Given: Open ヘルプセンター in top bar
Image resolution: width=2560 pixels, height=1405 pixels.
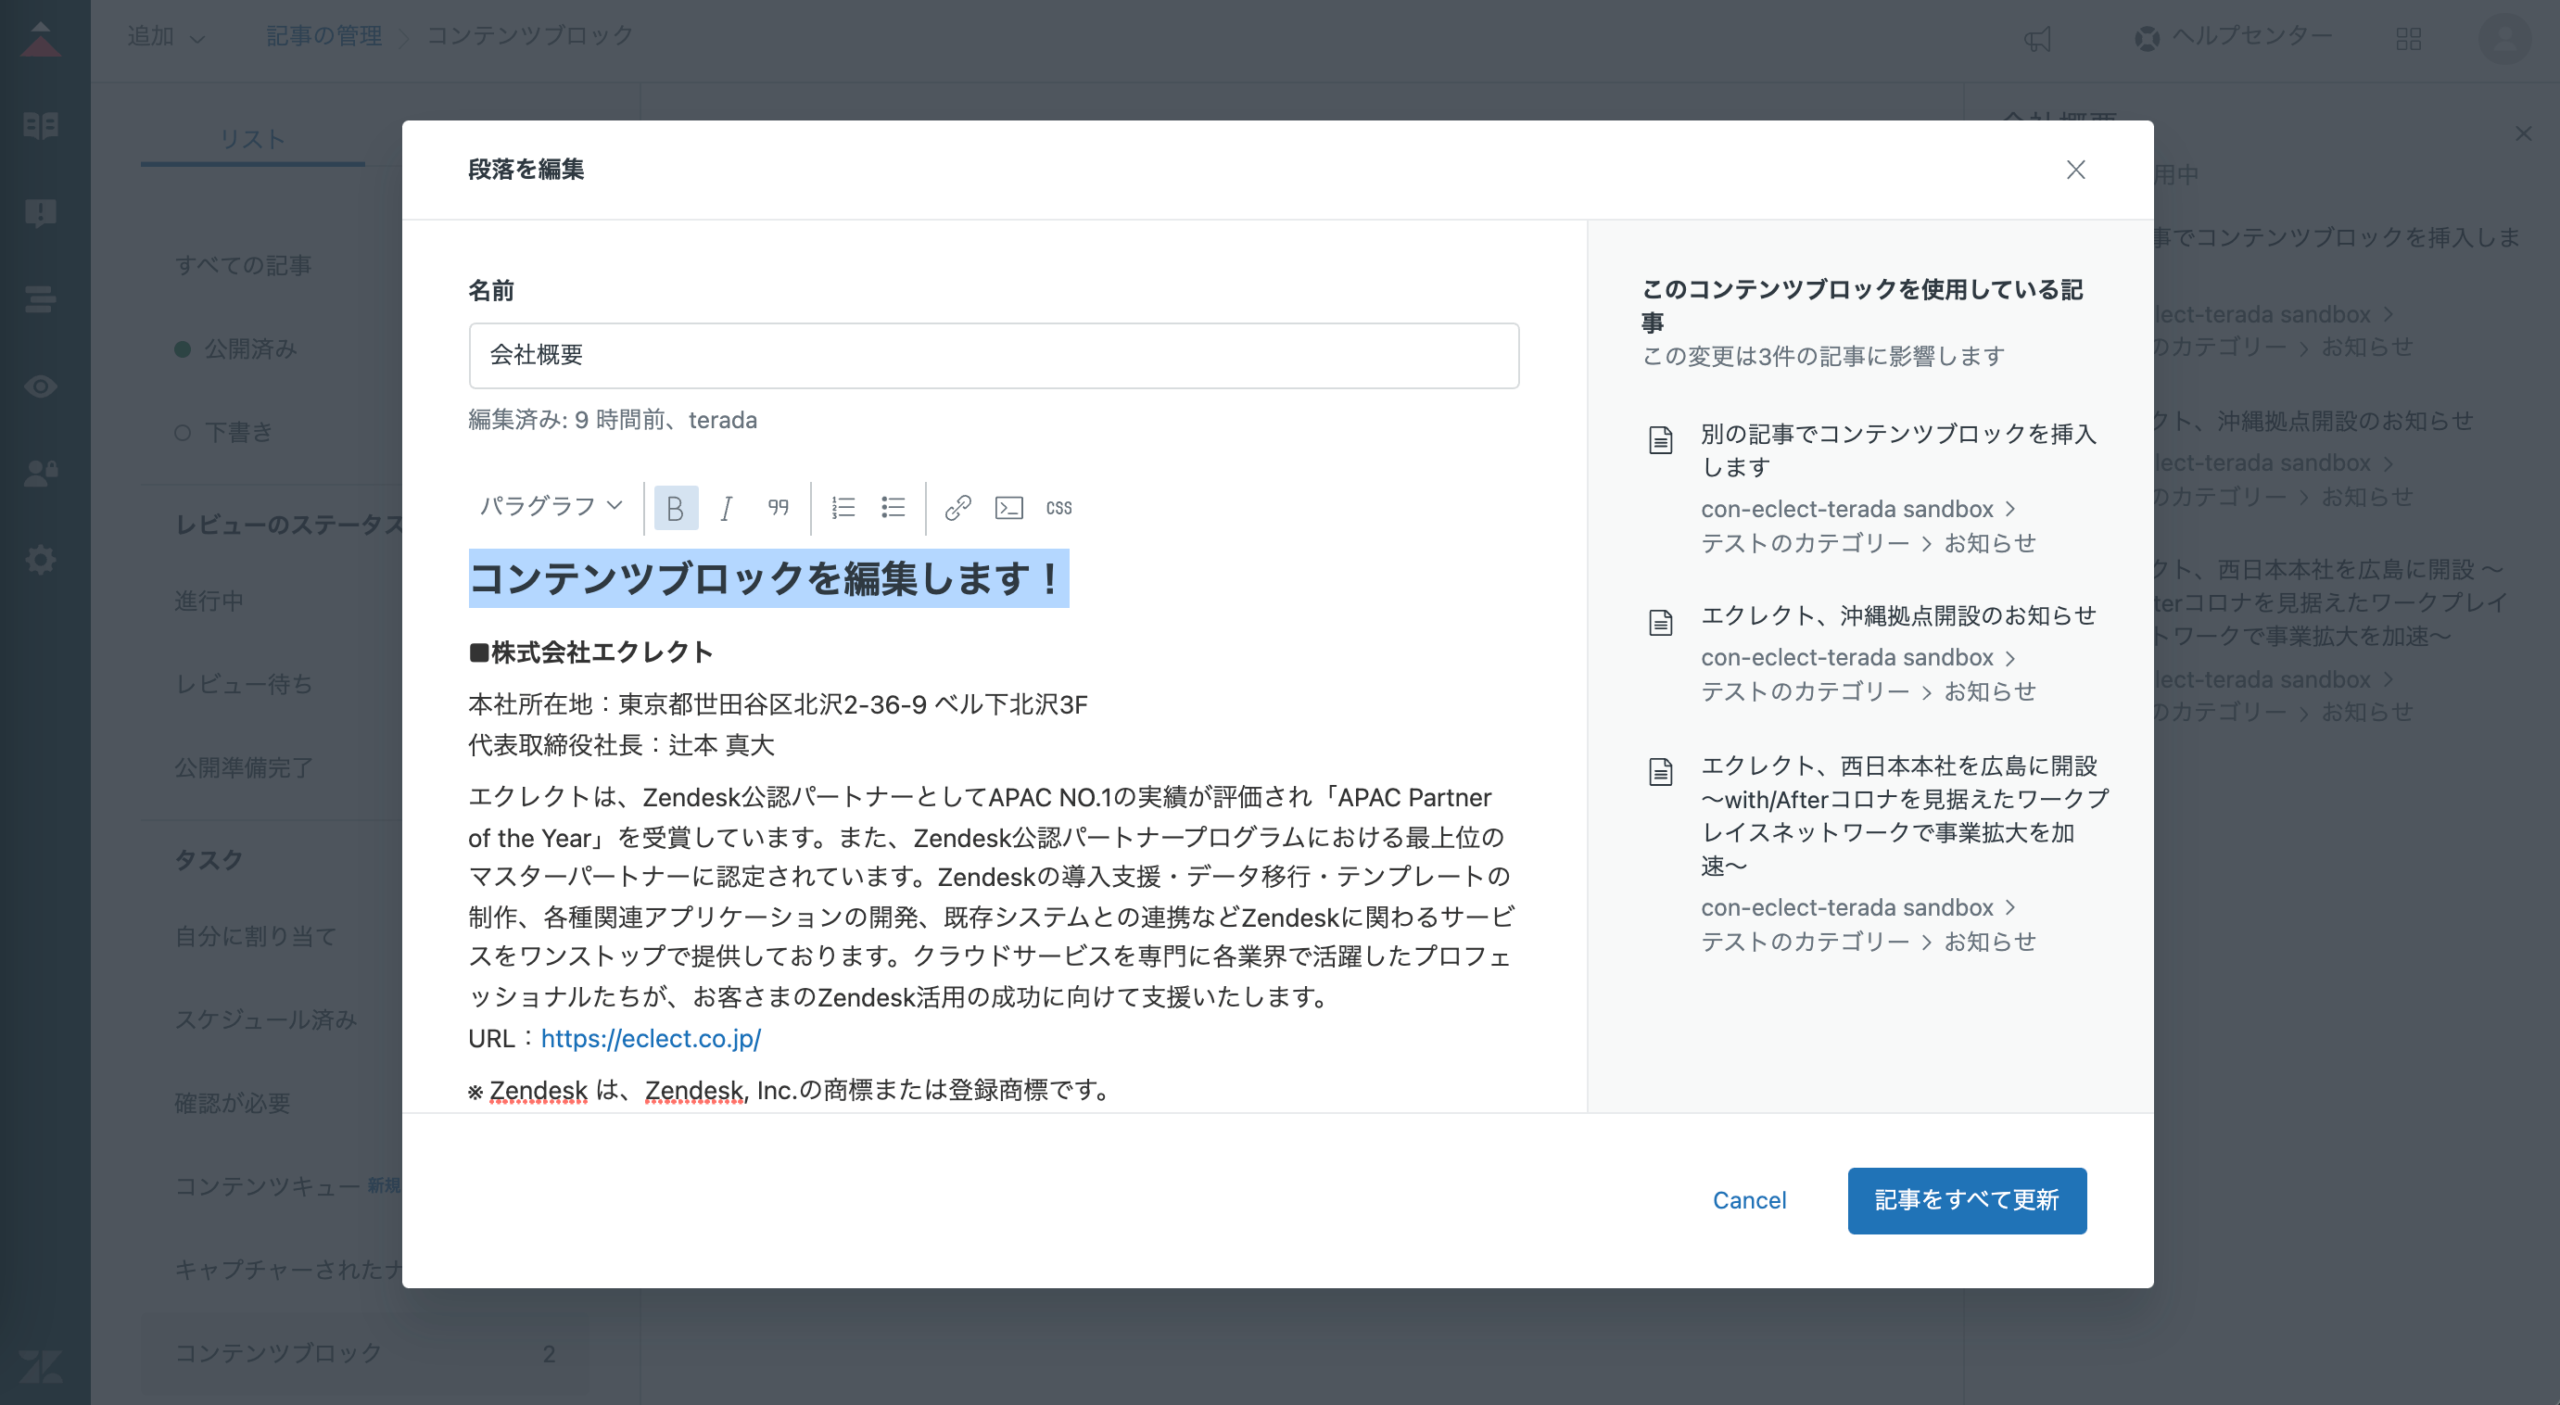Looking at the screenshot, I should pos(2233,37).
